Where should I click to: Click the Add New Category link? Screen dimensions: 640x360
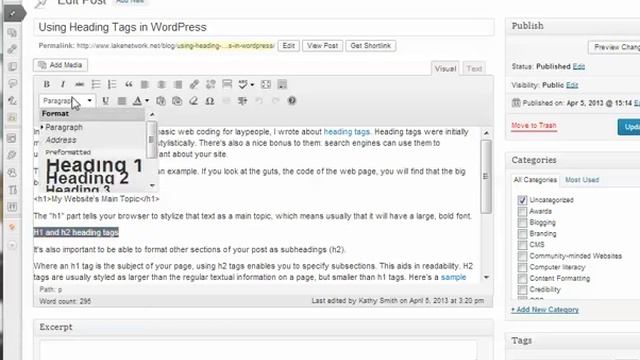pyautogui.click(x=545, y=310)
